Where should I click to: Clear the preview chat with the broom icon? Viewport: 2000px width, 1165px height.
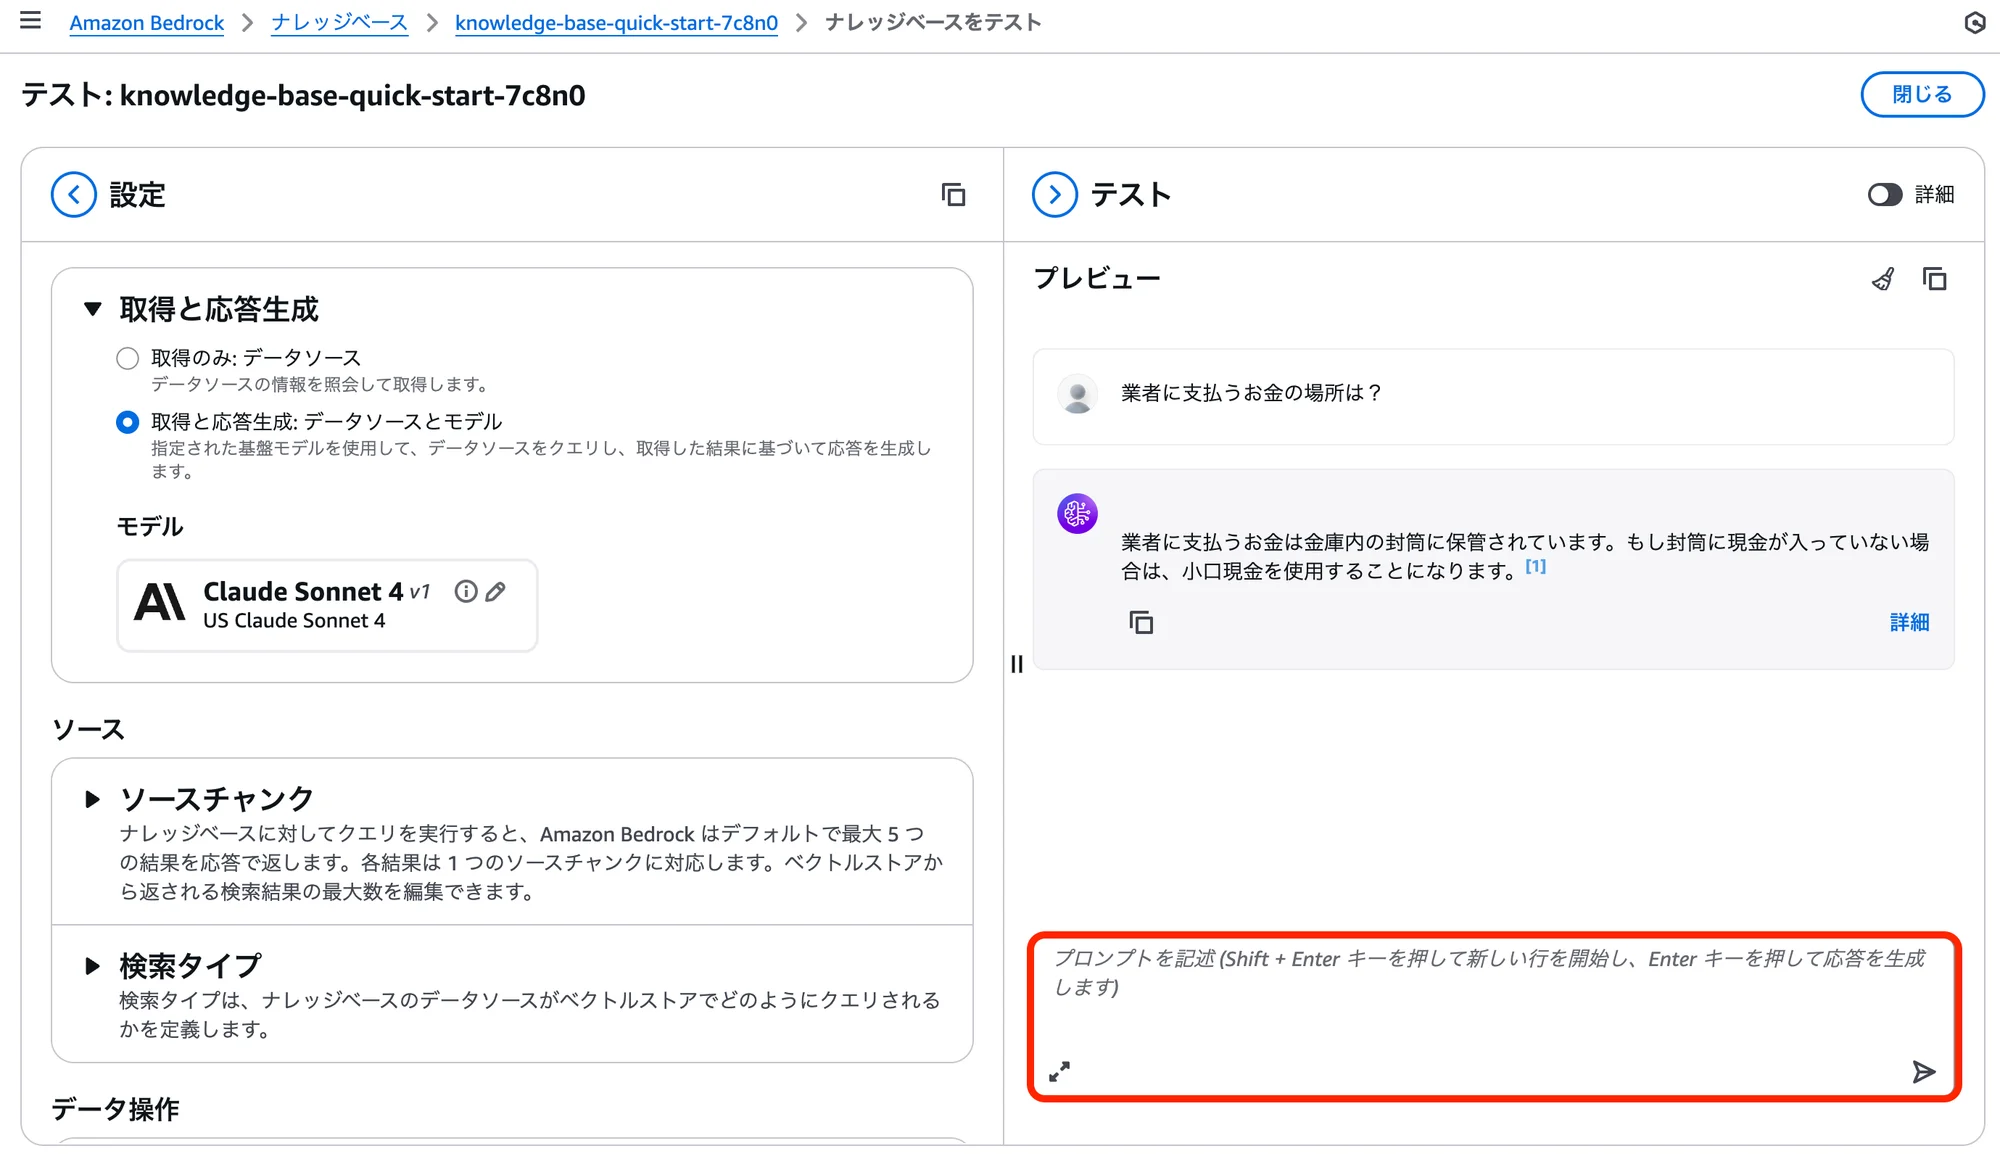pos(1883,280)
